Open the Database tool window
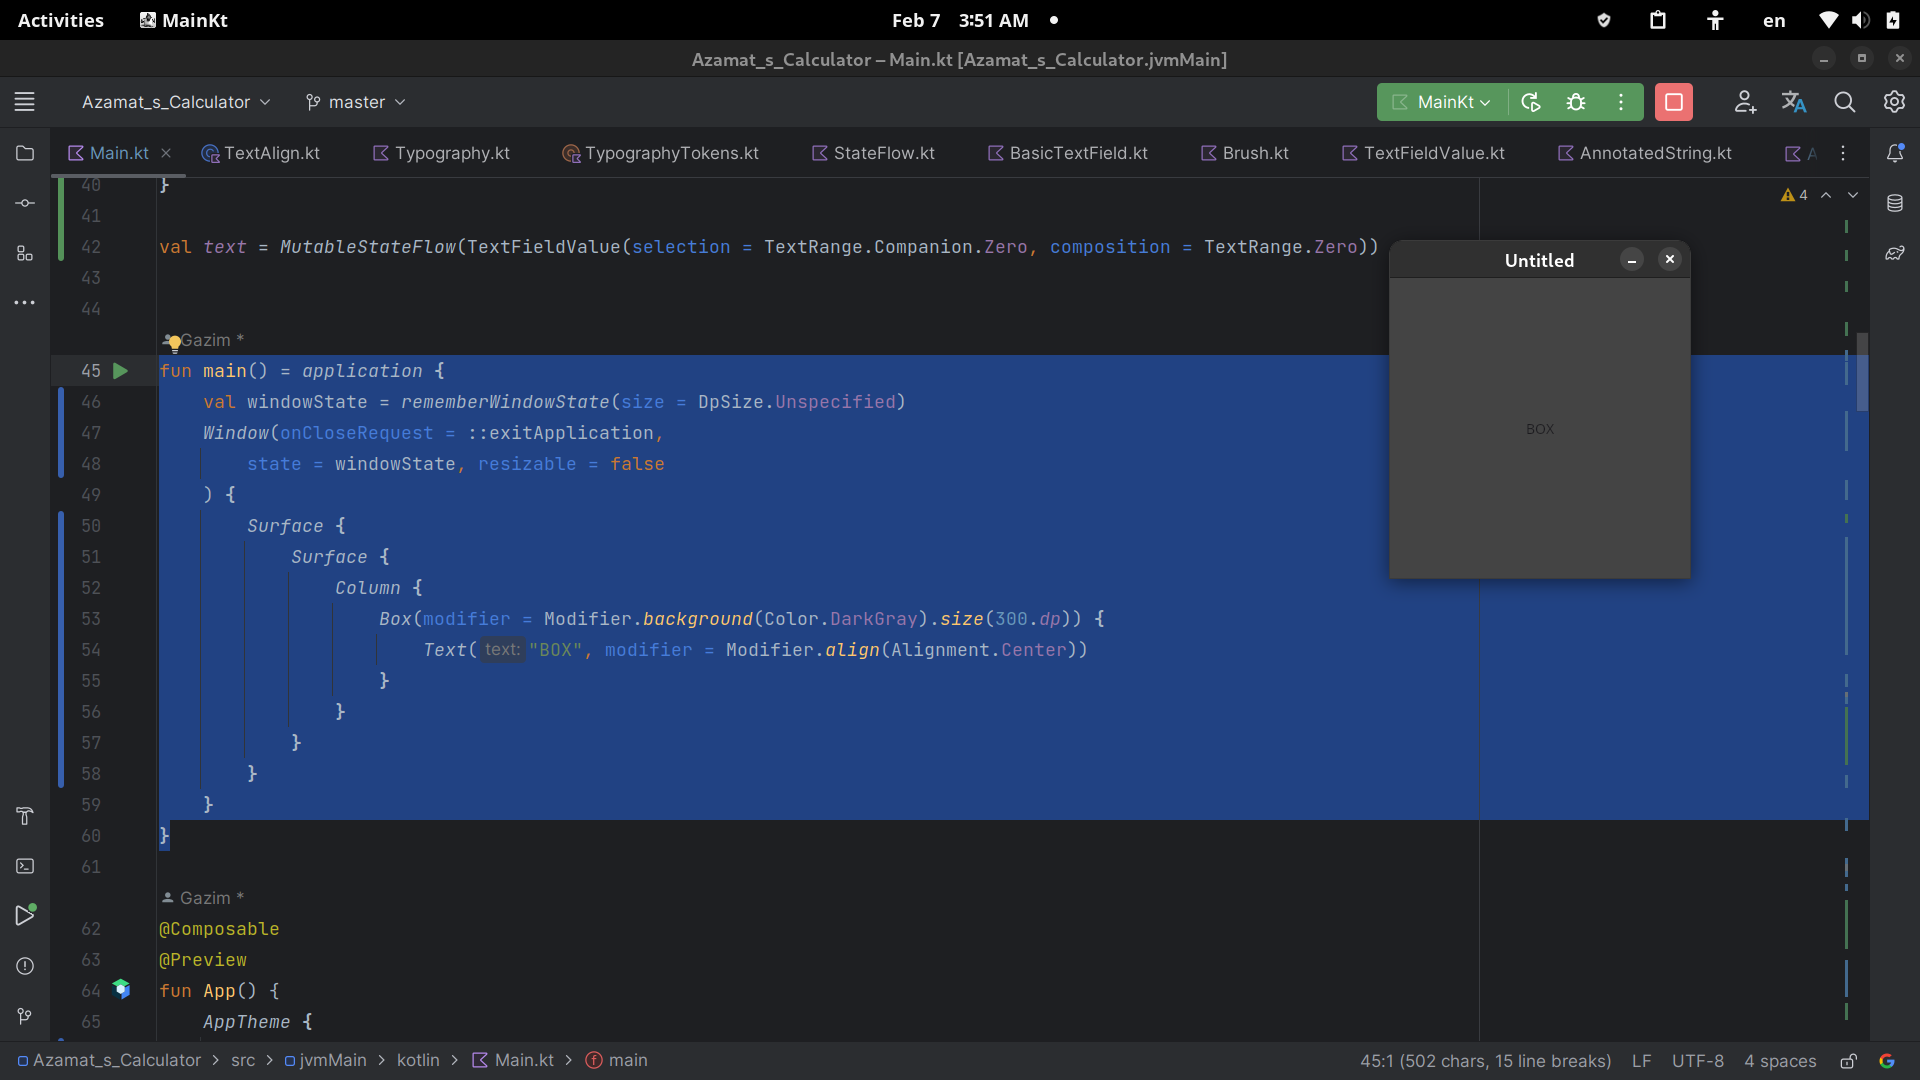 pyautogui.click(x=1896, y=203)
